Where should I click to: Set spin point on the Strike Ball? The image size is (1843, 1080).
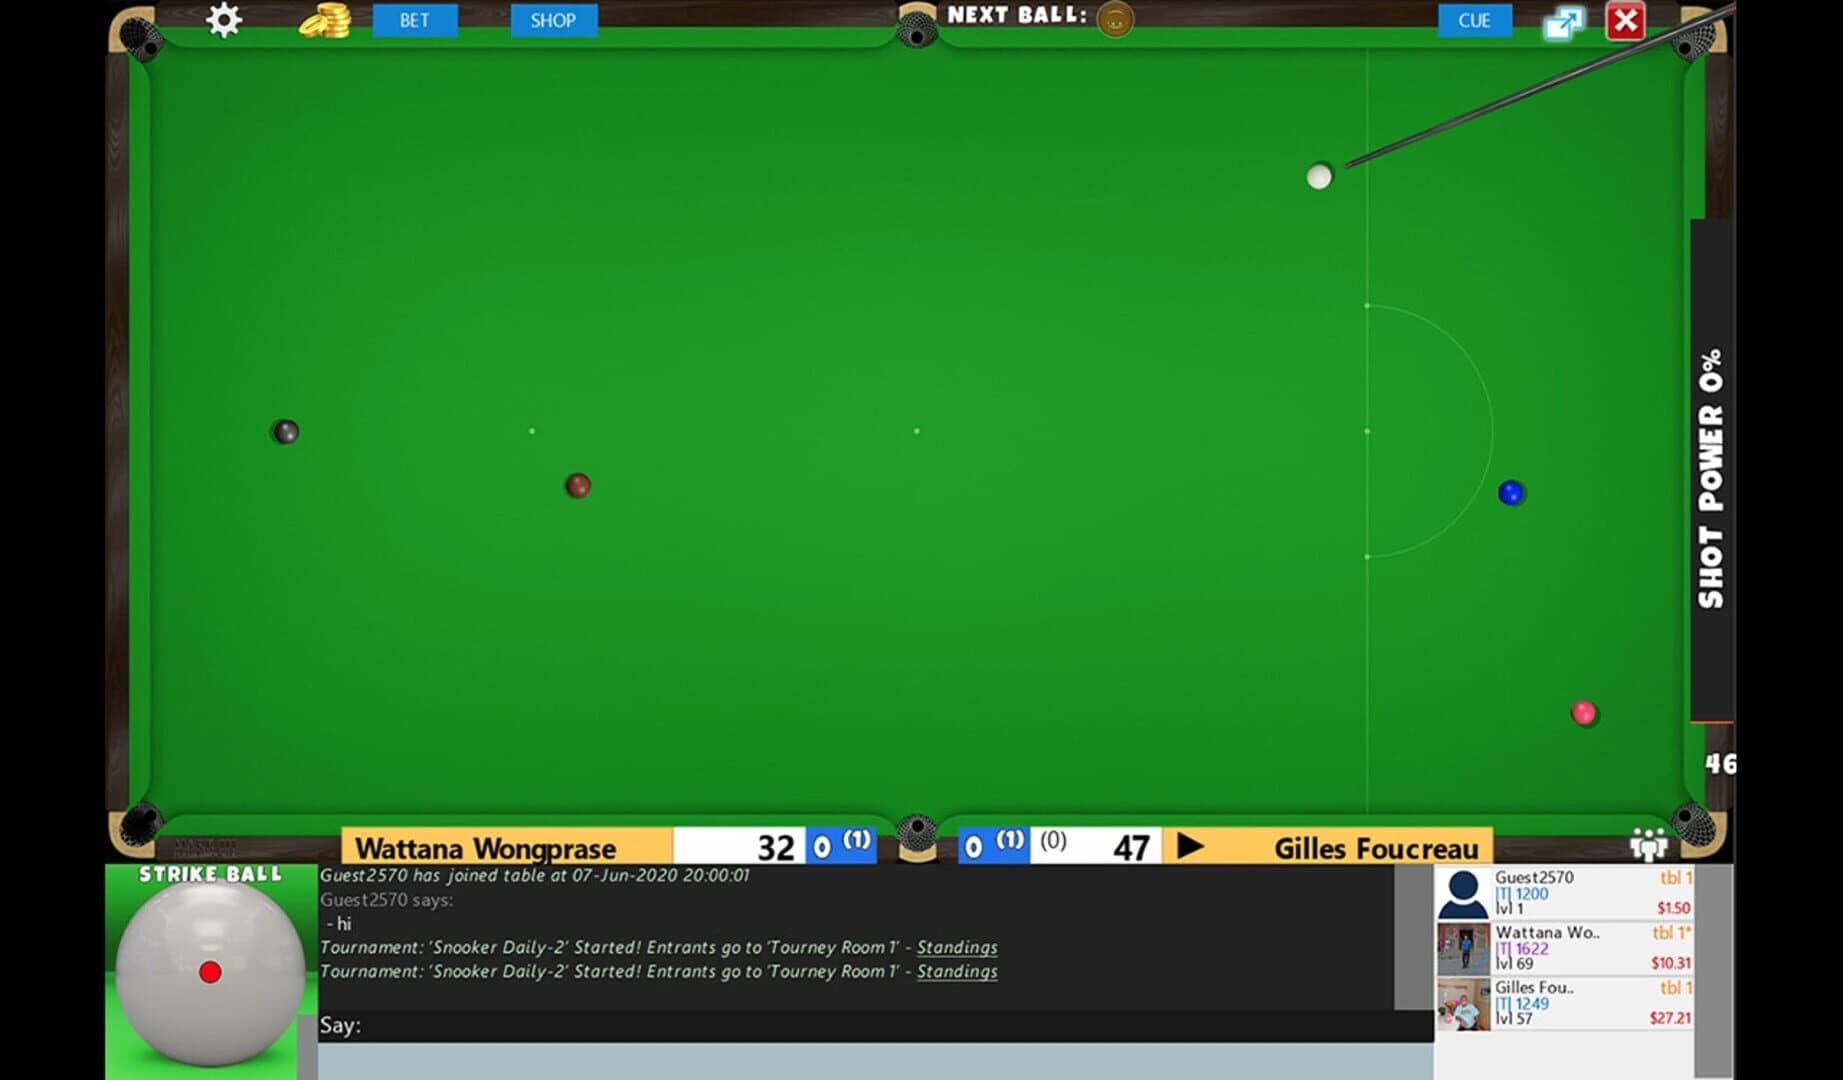210,971
